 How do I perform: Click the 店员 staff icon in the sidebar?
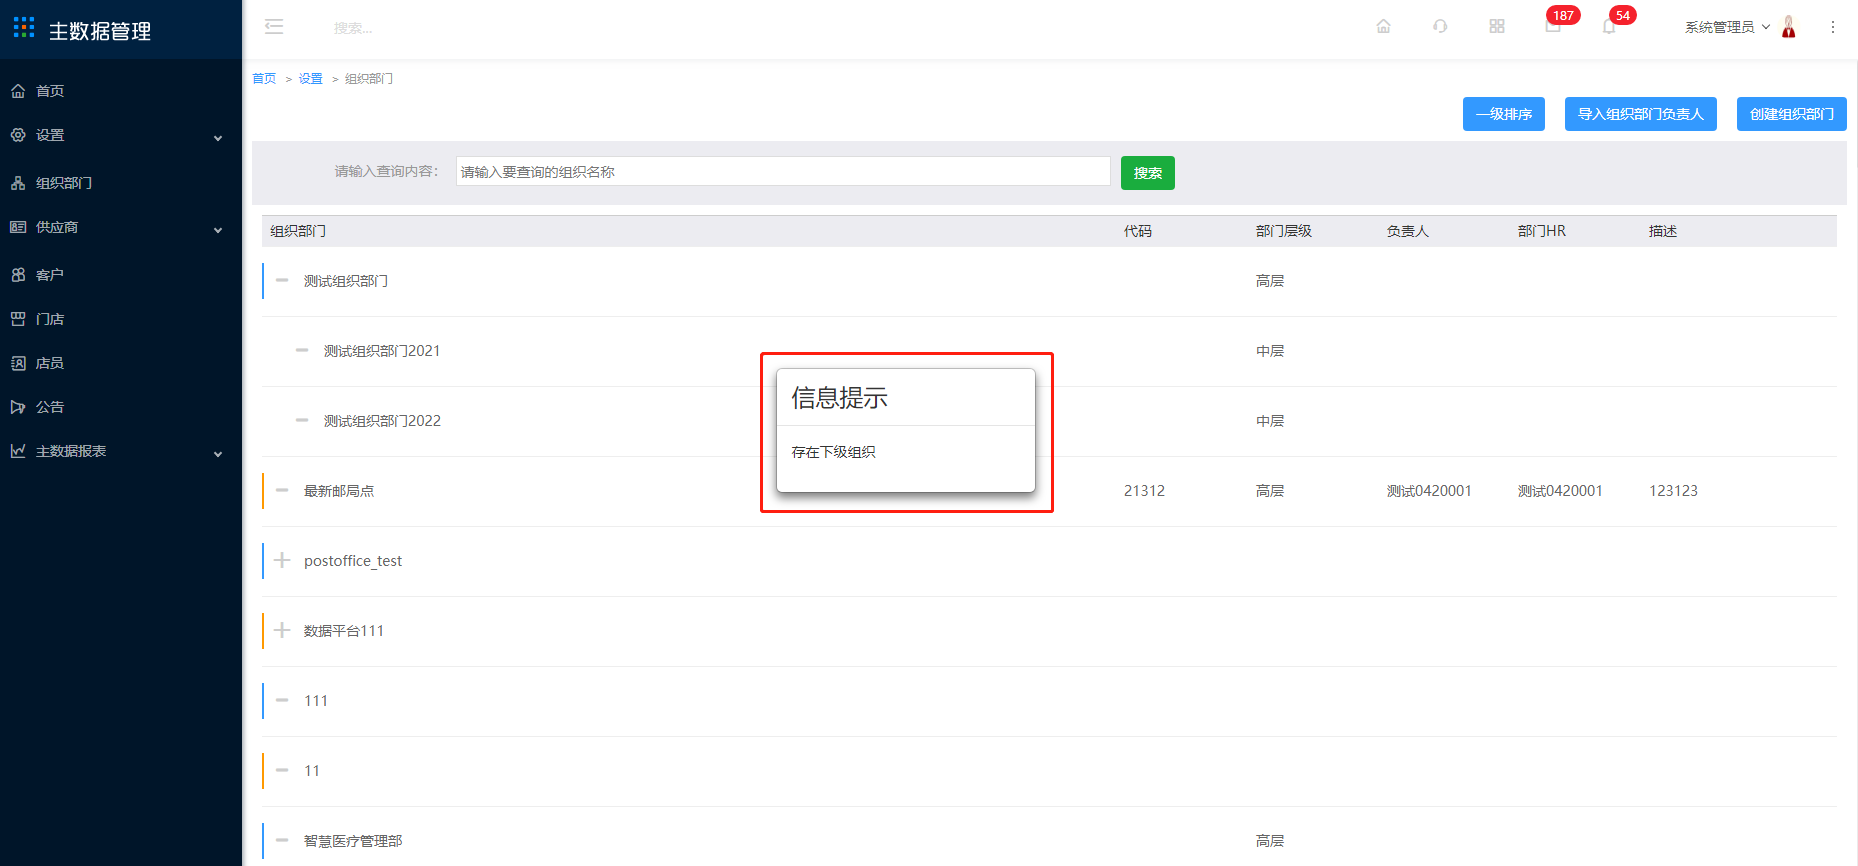point(18,363)
